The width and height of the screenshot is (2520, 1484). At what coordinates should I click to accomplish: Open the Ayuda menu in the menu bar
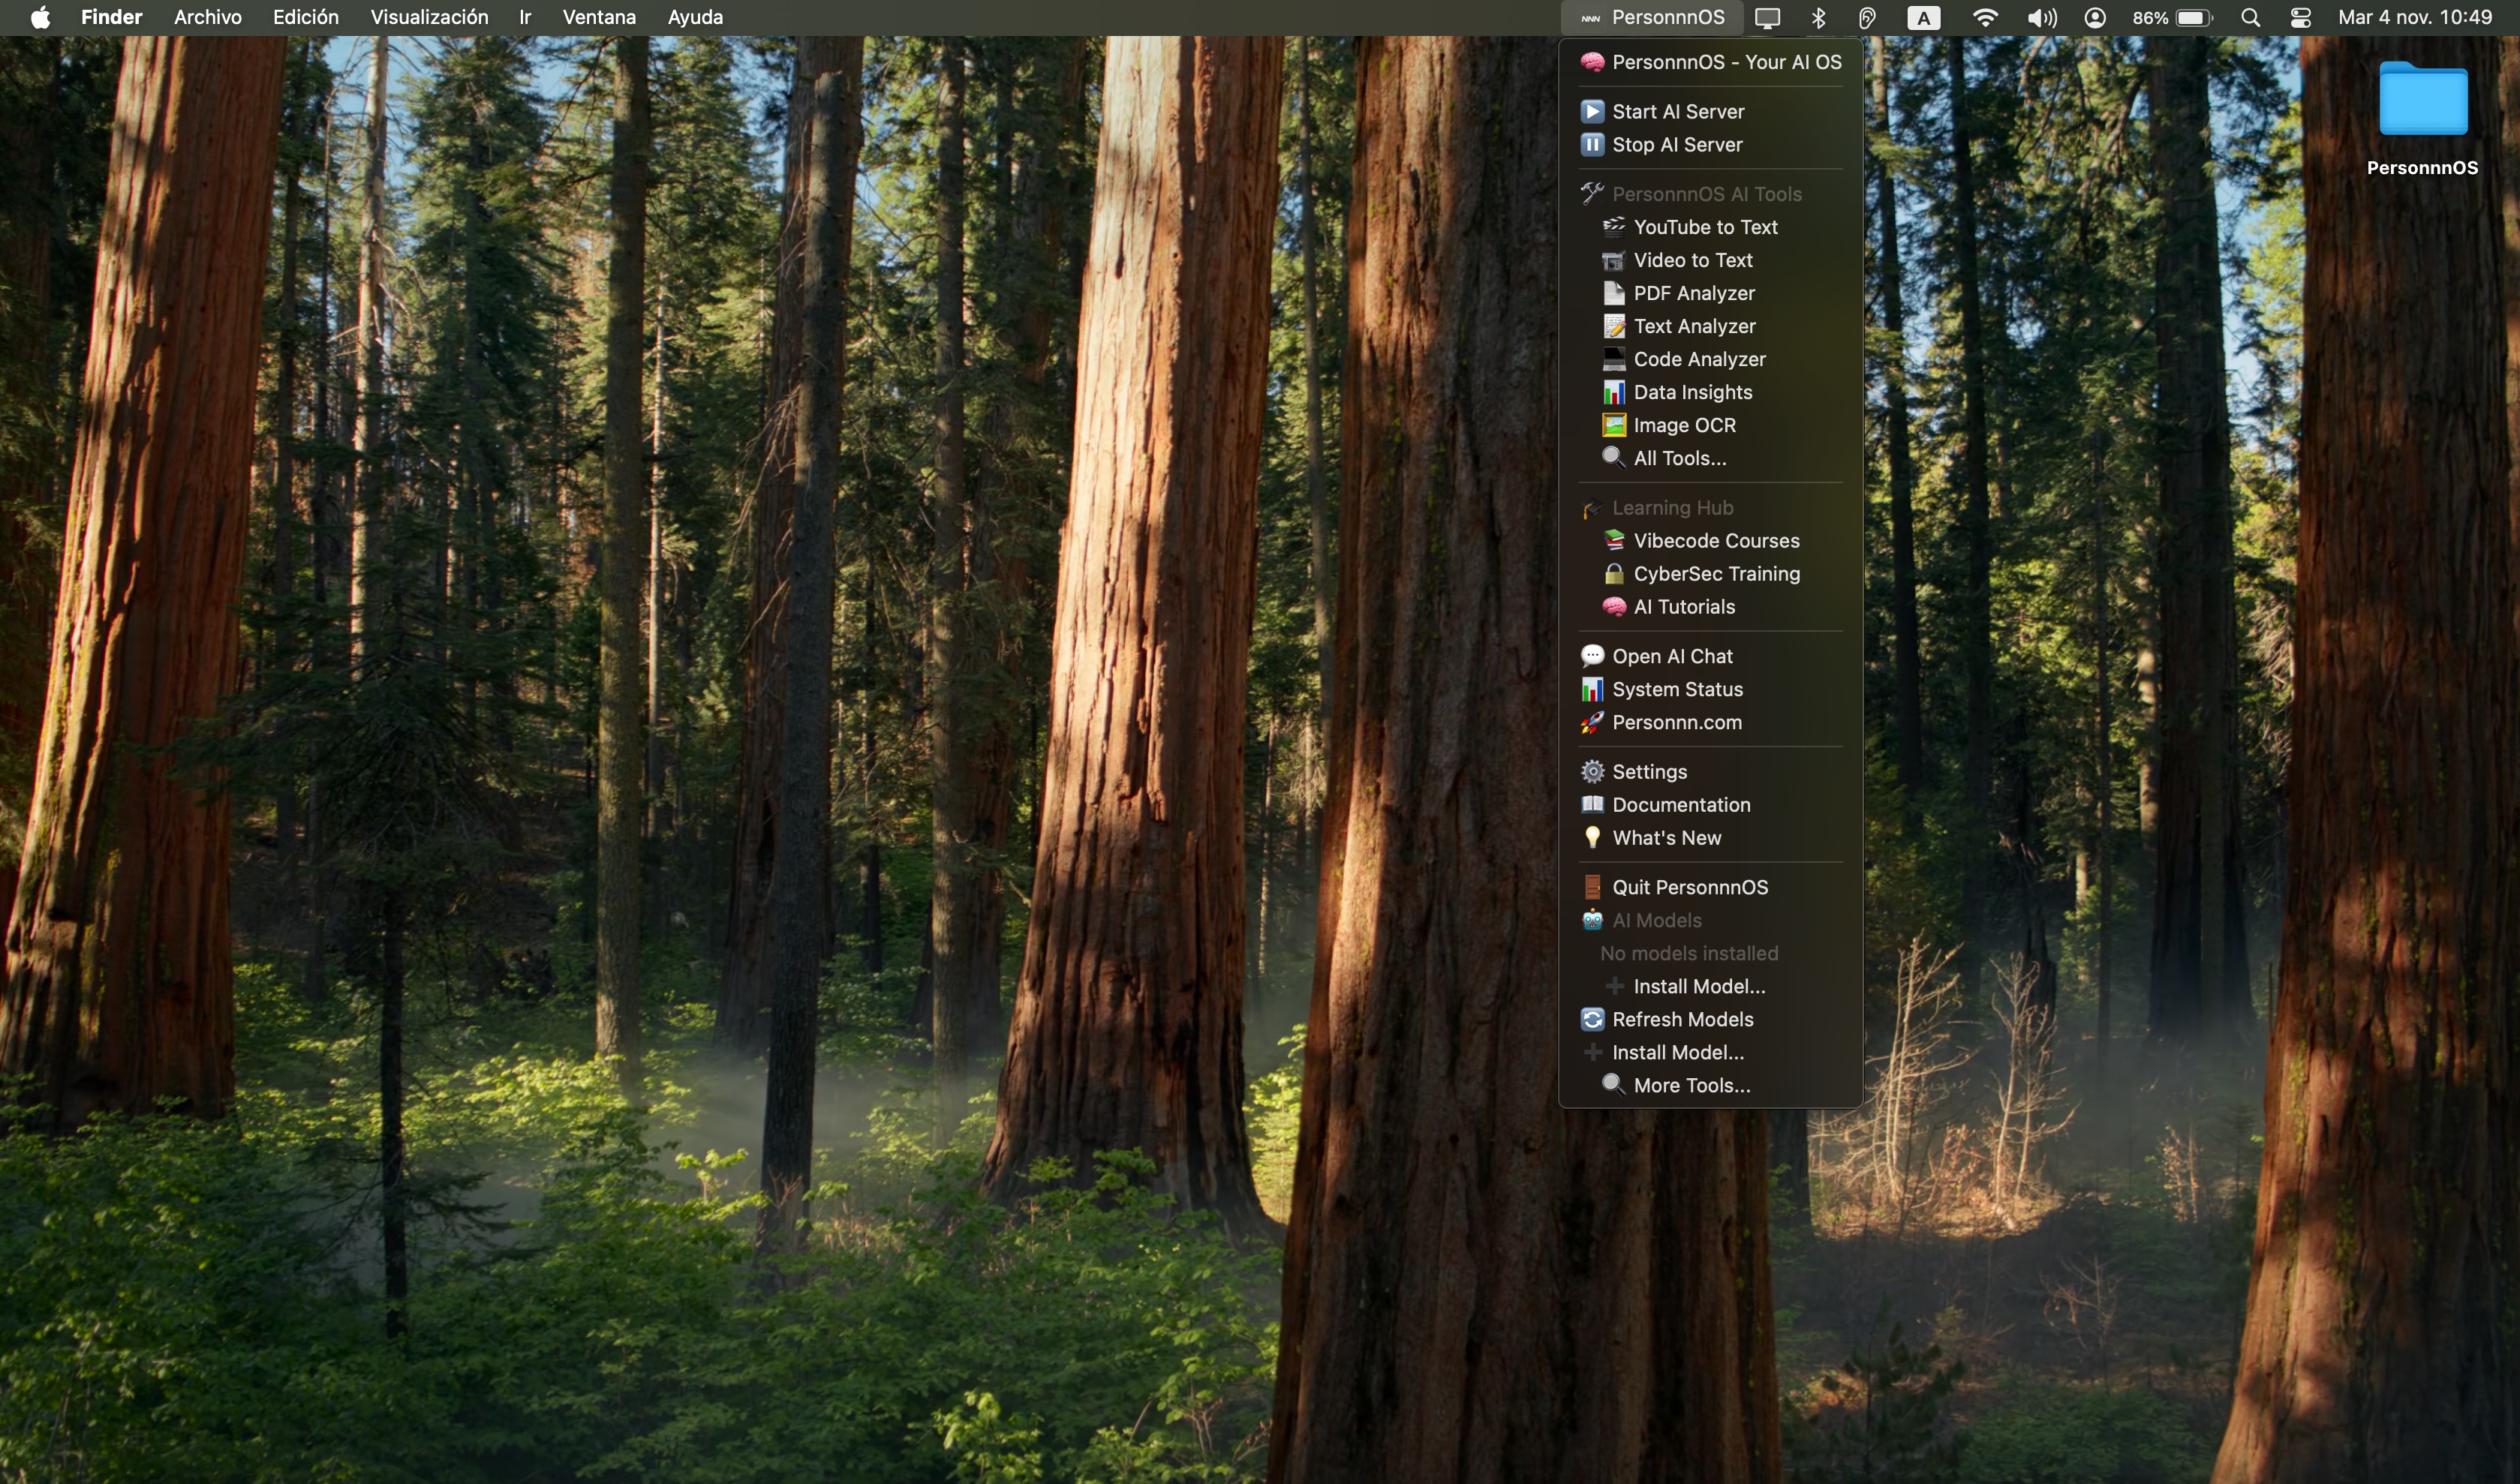pos(694,17)
